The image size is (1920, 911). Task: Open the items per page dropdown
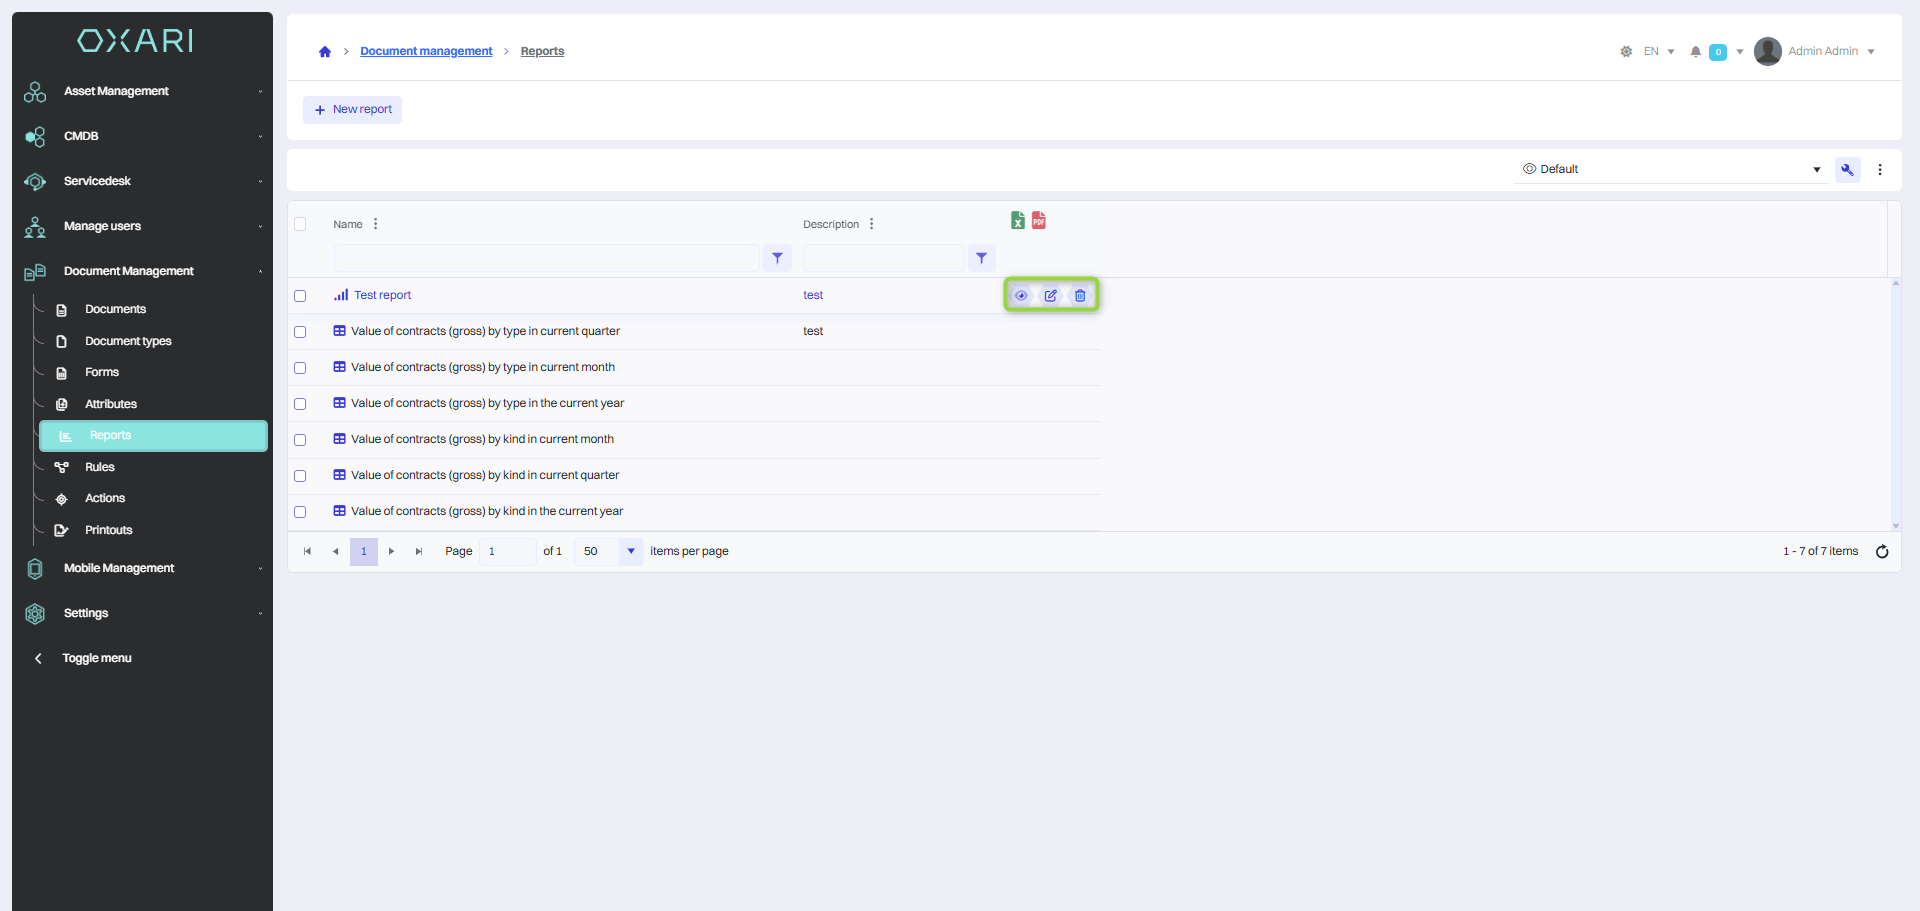tap(630, 552)
